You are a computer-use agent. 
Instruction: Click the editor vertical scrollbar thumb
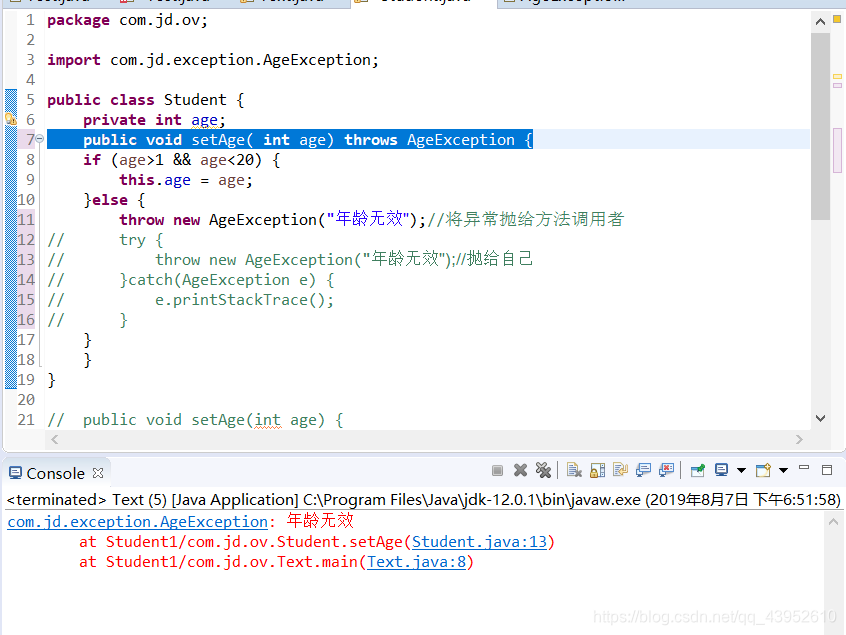821,126
